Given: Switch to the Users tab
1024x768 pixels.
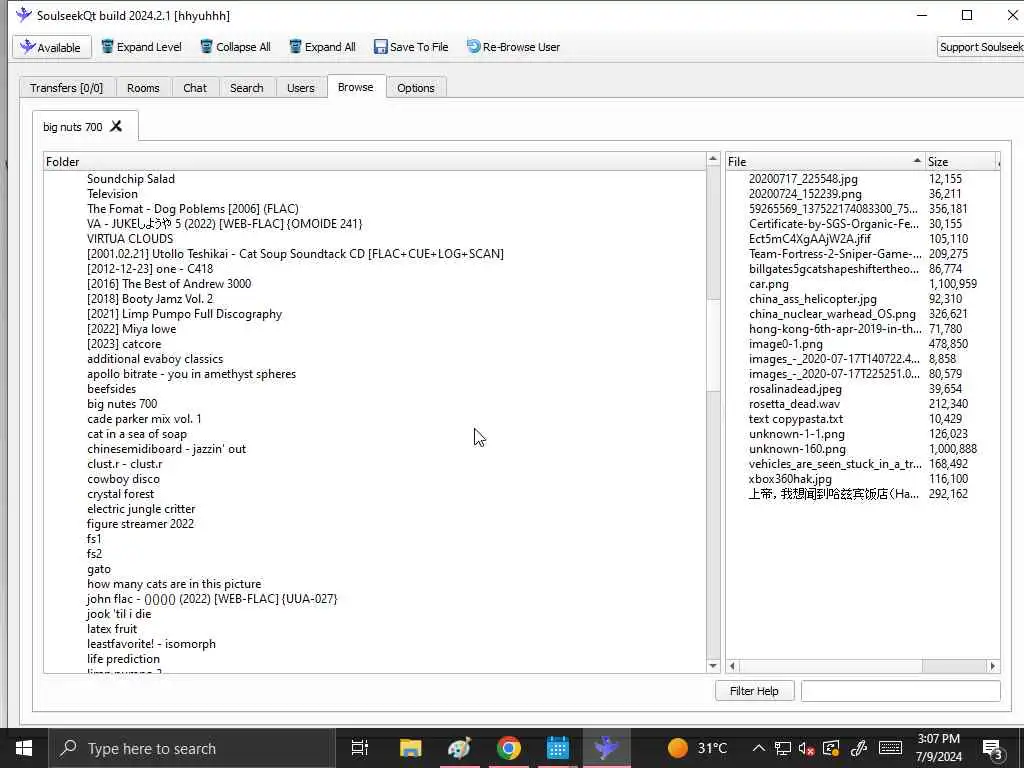Looking at the screenshot, I should 300,88.
